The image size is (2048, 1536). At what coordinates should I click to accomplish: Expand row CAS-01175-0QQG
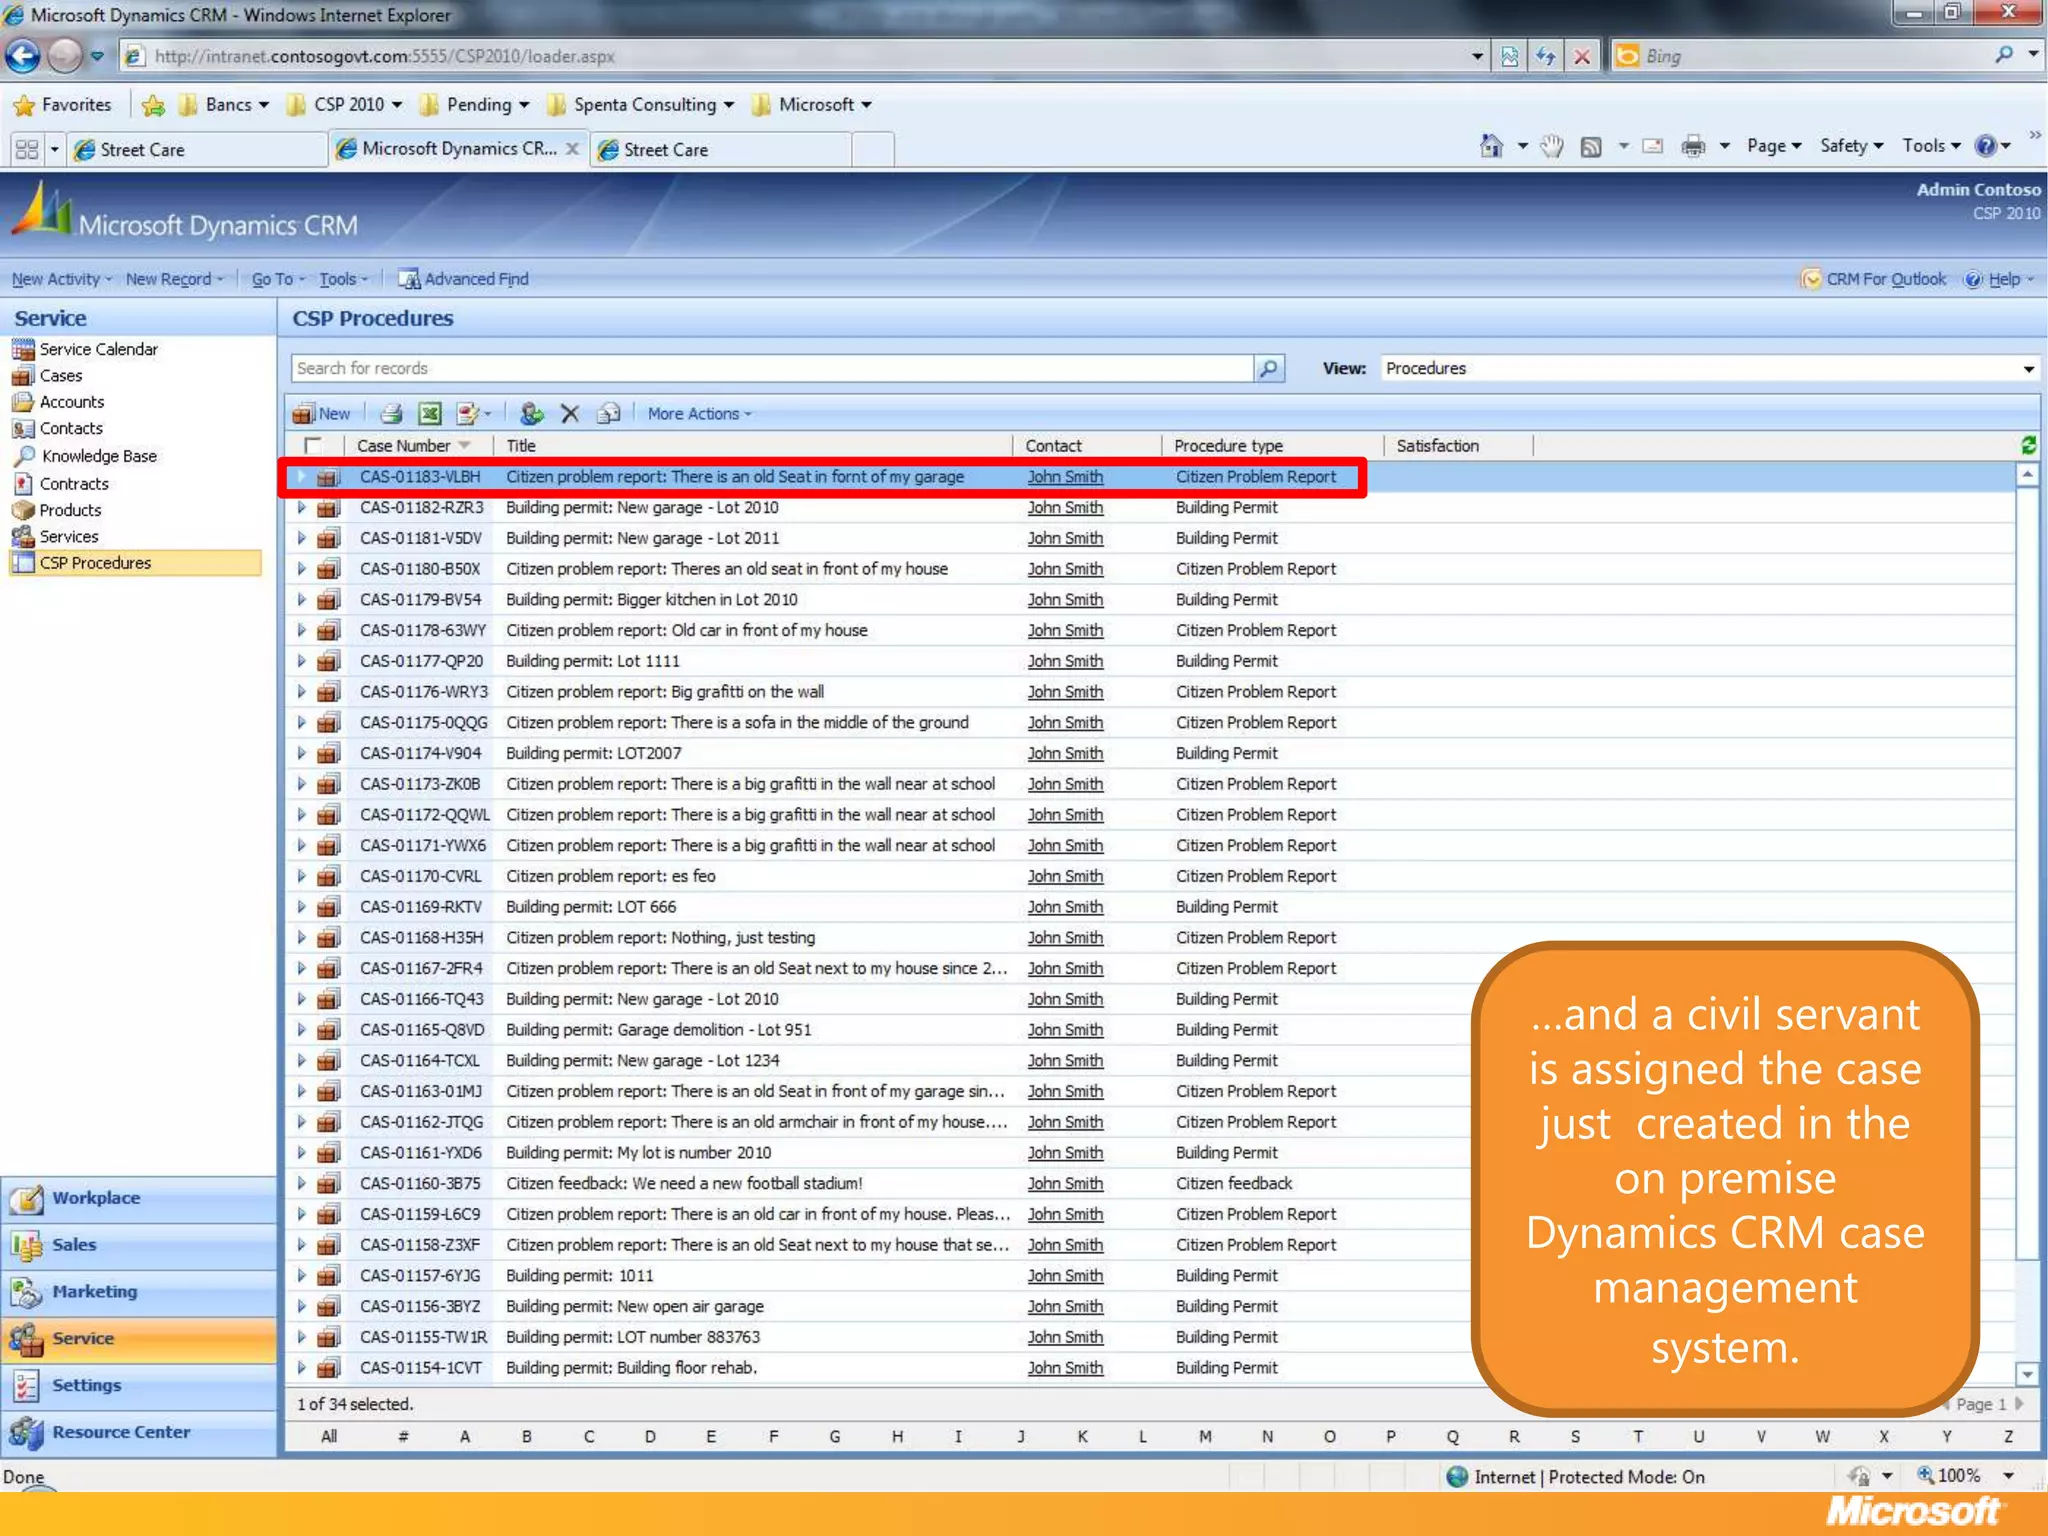301,723
